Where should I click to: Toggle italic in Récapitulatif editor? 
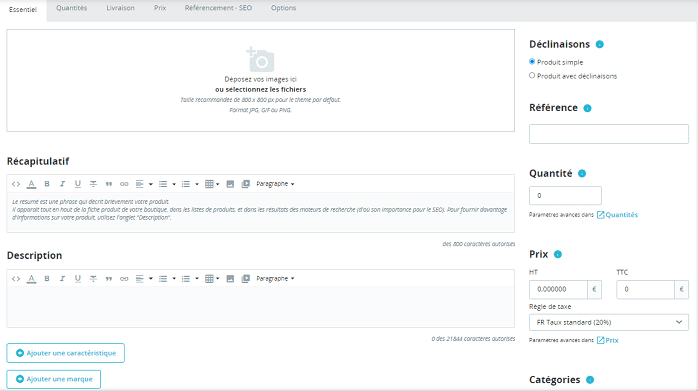click(62, 184)
